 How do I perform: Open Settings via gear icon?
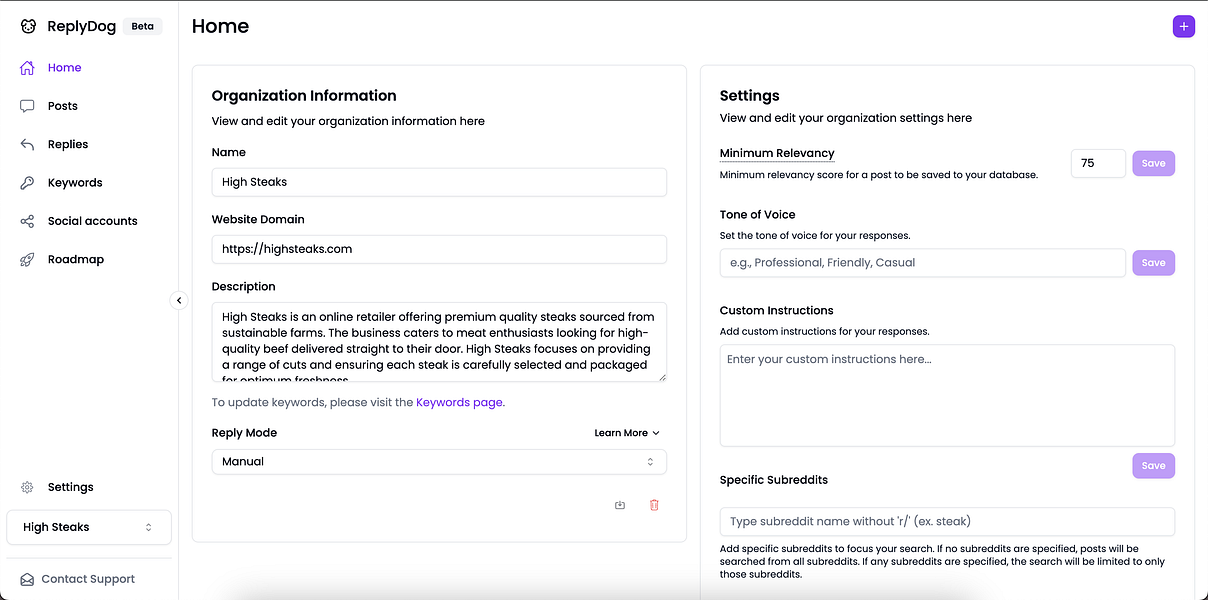tap(28, 487)
